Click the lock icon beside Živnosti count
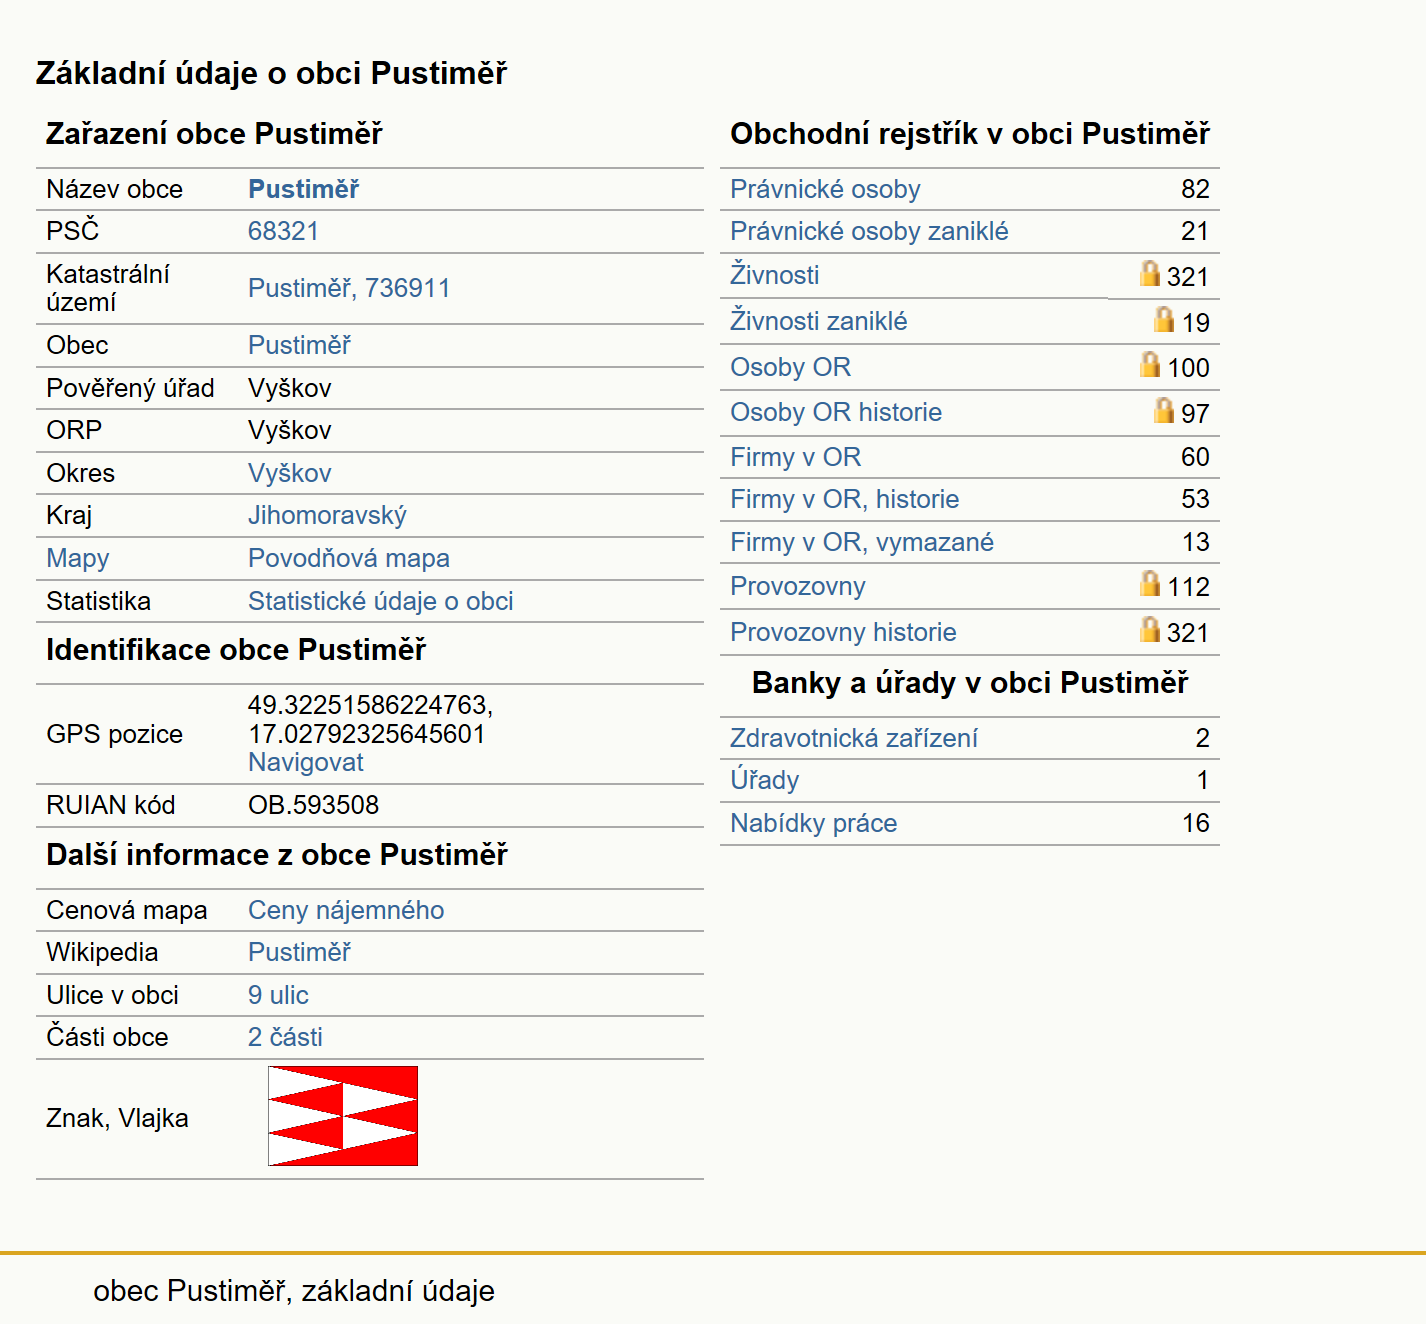 pyautogui.click(x=1150, y=273)
